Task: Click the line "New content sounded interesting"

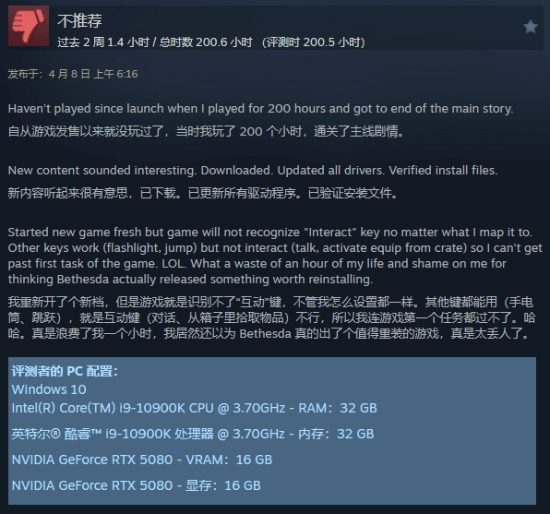Action: pos(253,171)
